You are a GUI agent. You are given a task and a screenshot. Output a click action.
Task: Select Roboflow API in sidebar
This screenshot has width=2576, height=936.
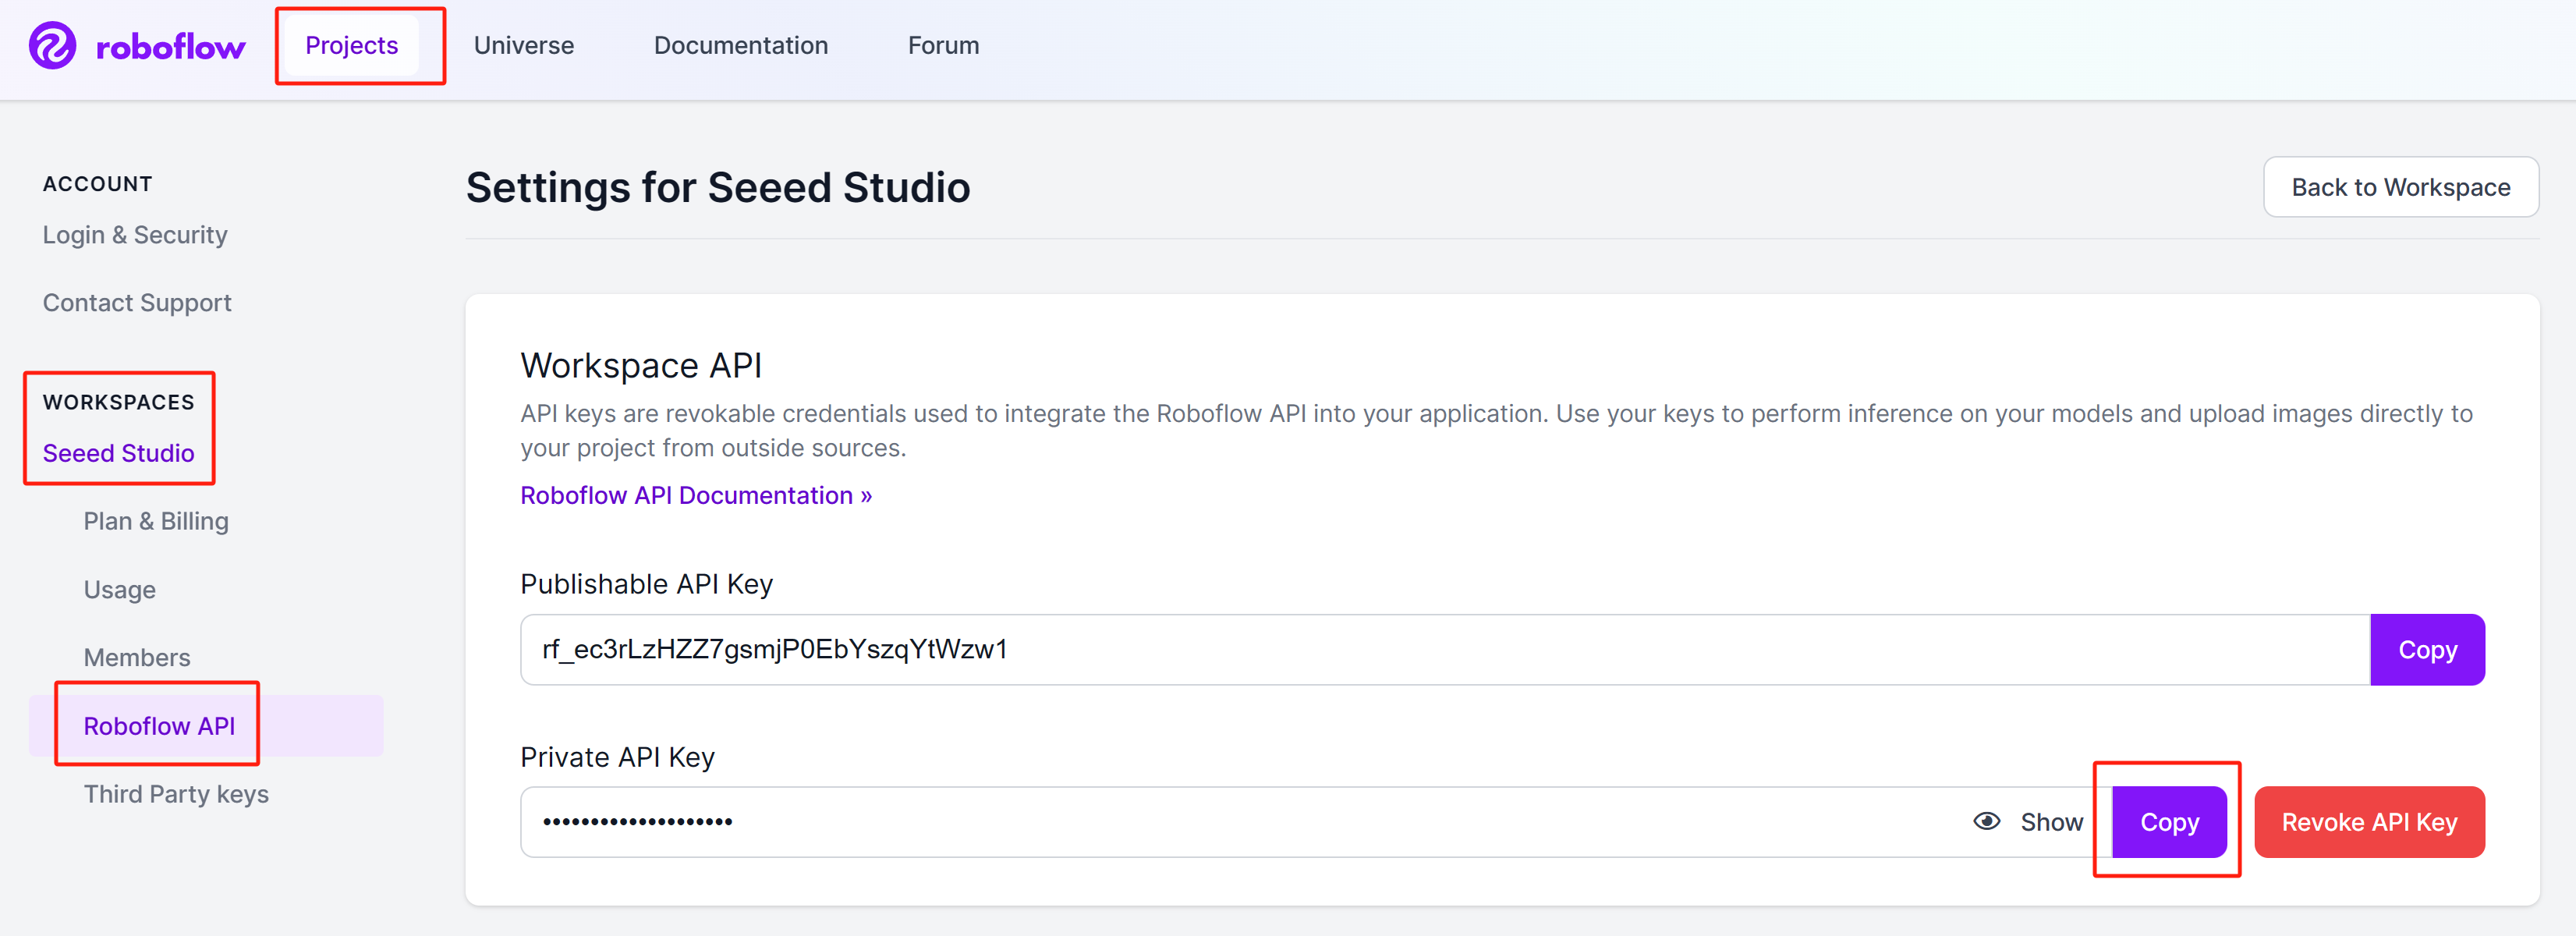pyautogui.click(x=206, y=725)
